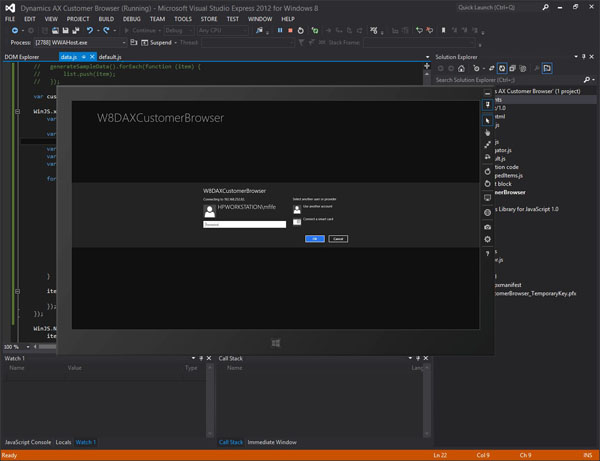Click the Undo arrow icon
Image resolution: width=600 pixels, height=461 pixels.
point(90,30)
